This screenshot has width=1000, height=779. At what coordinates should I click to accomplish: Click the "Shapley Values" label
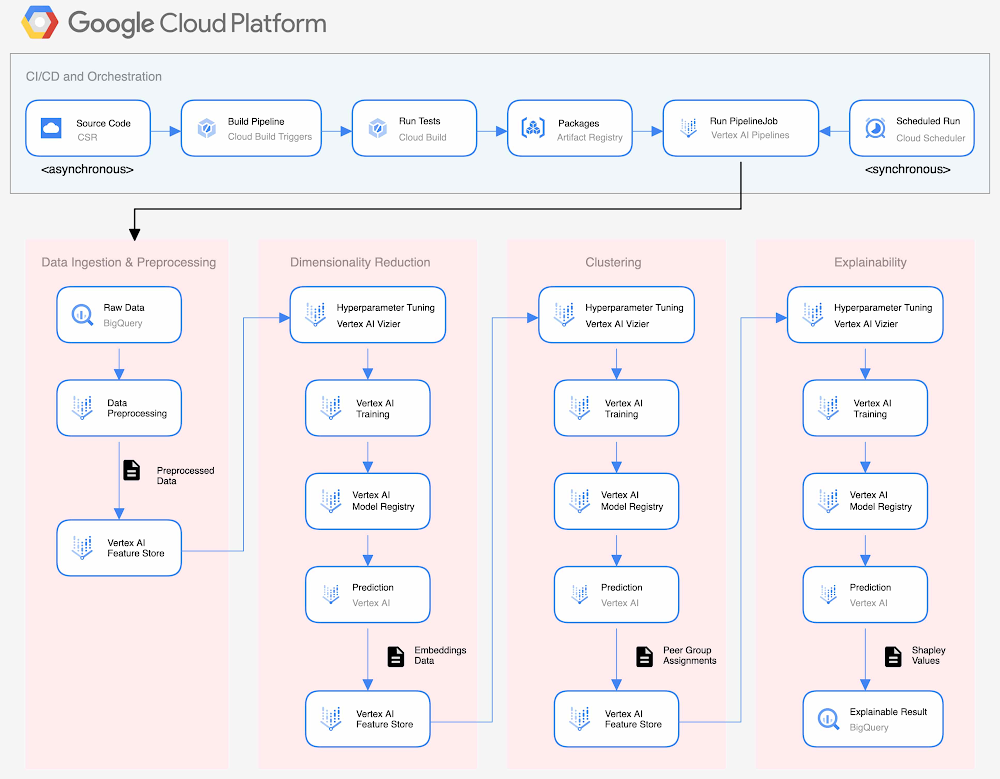(x=929, y=655)
